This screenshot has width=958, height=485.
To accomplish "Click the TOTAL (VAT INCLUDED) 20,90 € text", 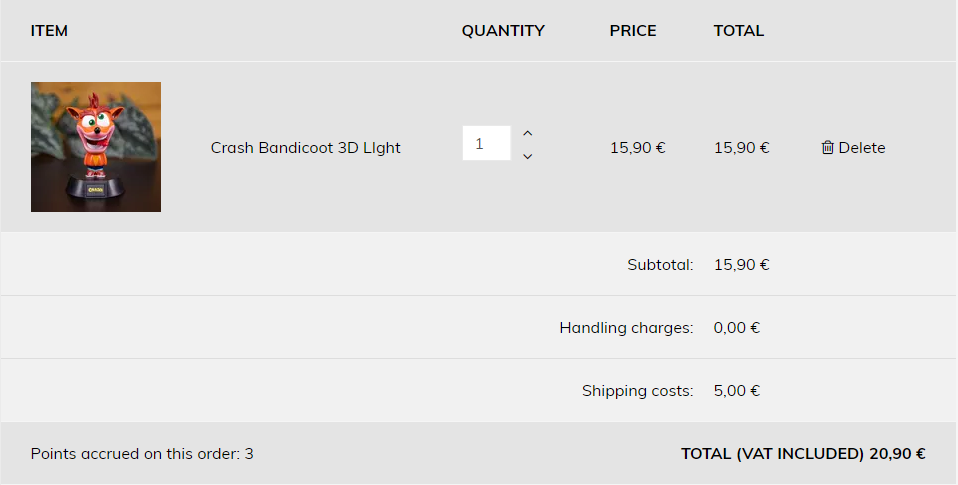I will (803, 454).
